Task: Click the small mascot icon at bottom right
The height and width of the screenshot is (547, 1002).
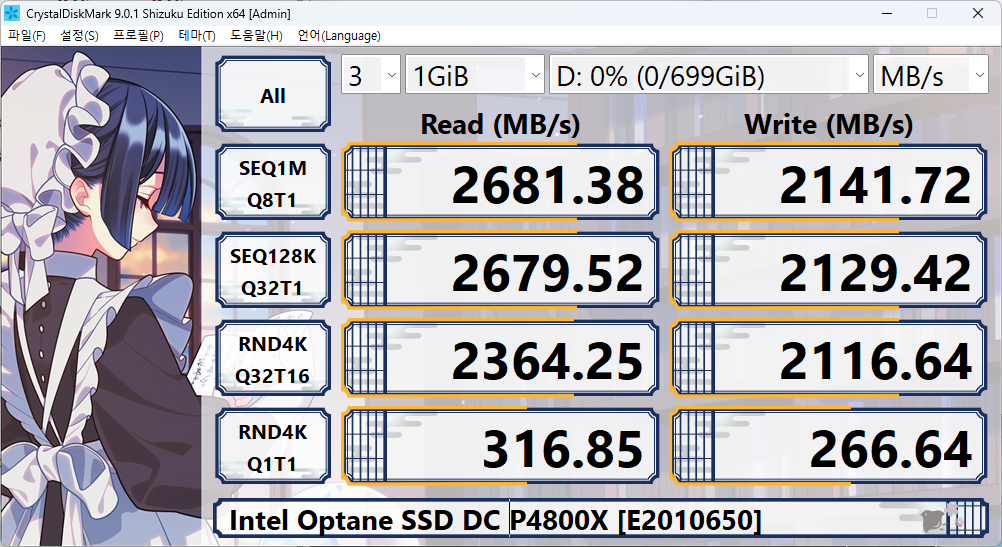Action: pos(934,519)
